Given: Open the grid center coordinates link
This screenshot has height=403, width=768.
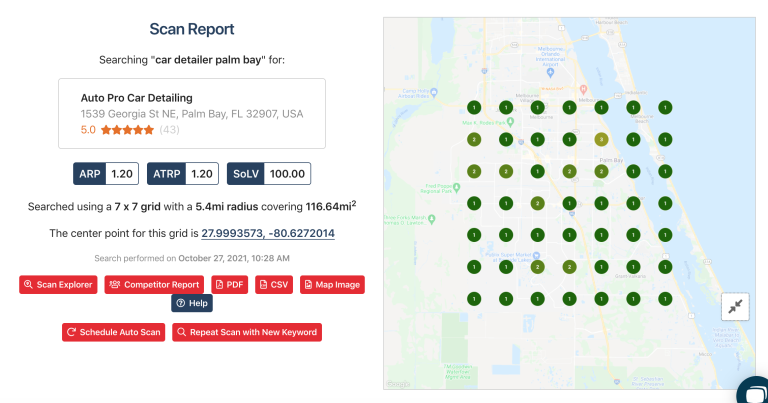Looking at the screenshot, I should point(268,233).
